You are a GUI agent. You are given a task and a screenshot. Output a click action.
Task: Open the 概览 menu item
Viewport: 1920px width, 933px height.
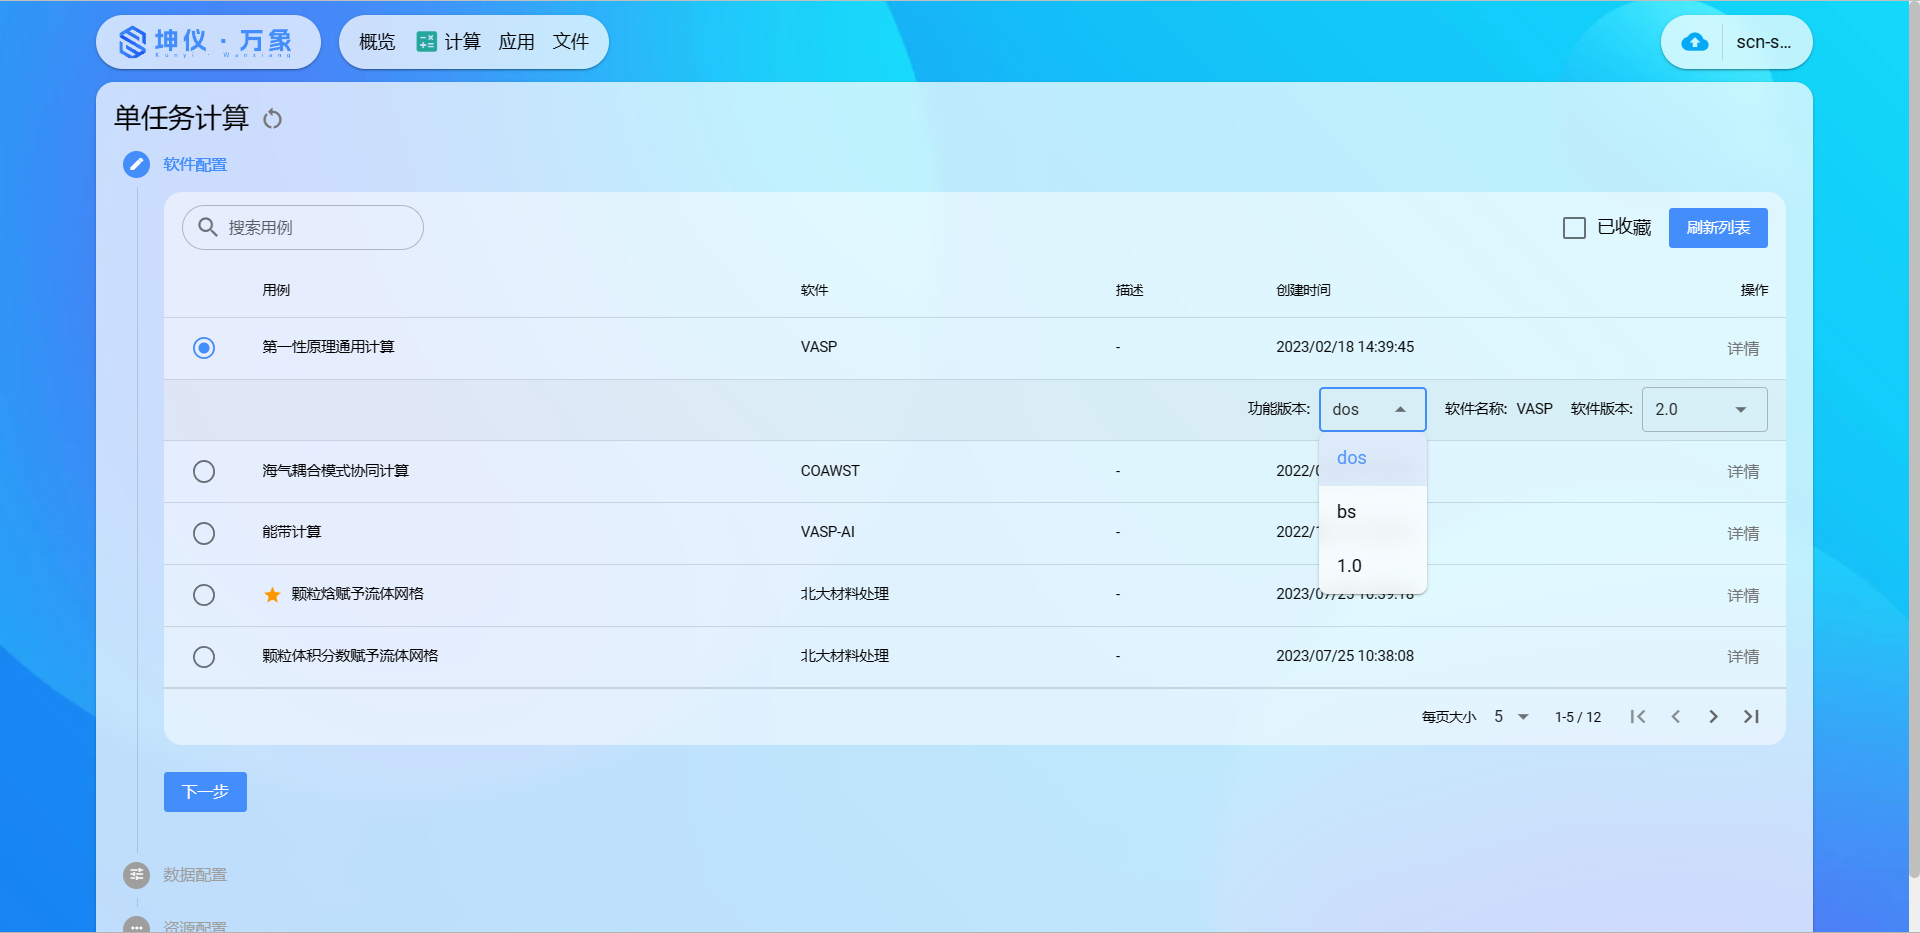click(377, 42)
